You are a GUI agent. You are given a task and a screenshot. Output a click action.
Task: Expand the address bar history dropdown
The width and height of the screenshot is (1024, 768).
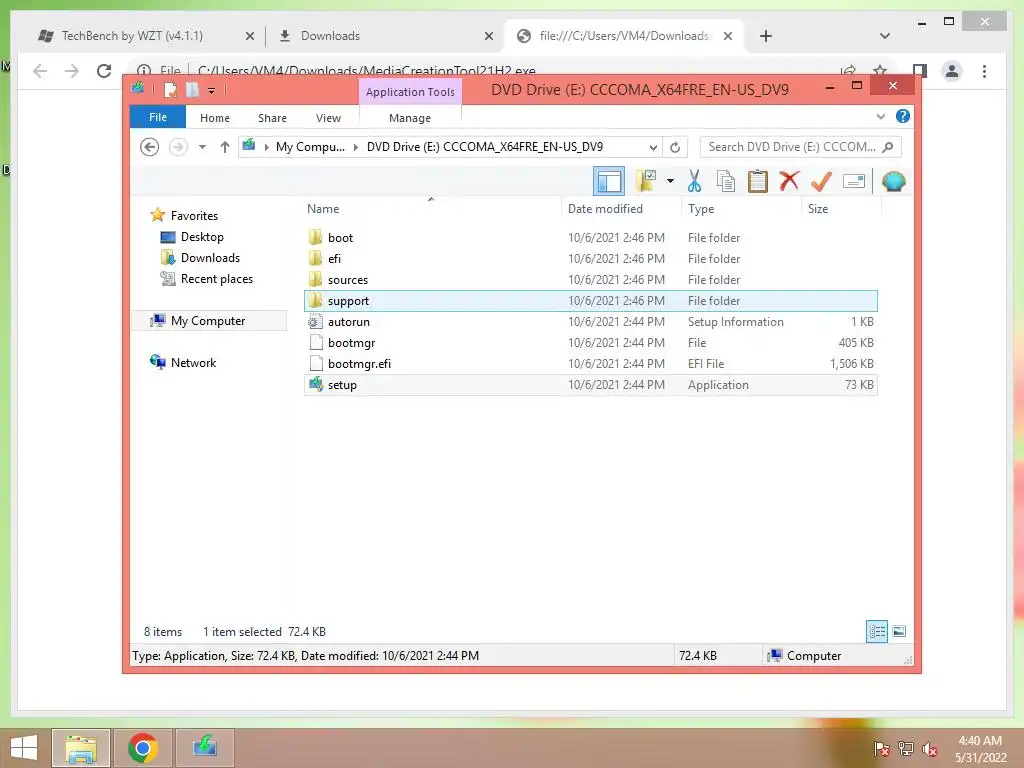pyautogui.click(x=652, y=148)
